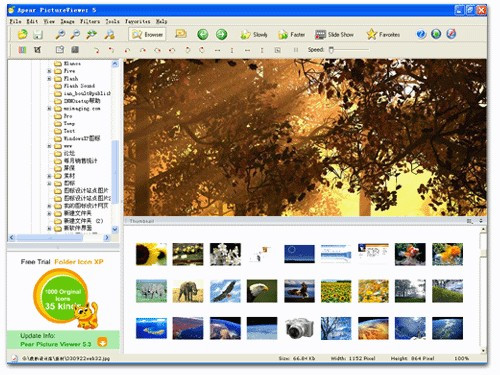Screen dimensions: 500x375
Task: Collapse the 图标 folder
Action: [49, 183]
